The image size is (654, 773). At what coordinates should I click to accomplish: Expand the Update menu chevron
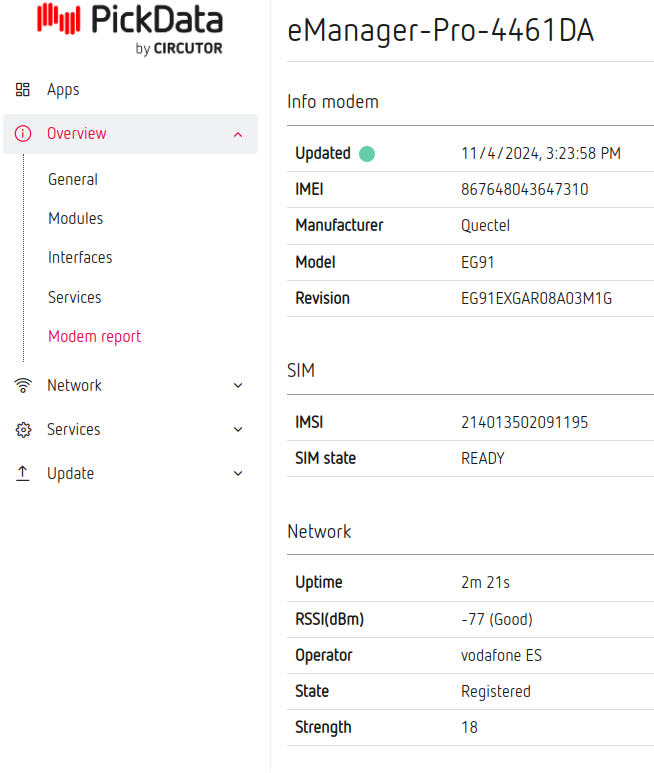(x=237, y=474)
